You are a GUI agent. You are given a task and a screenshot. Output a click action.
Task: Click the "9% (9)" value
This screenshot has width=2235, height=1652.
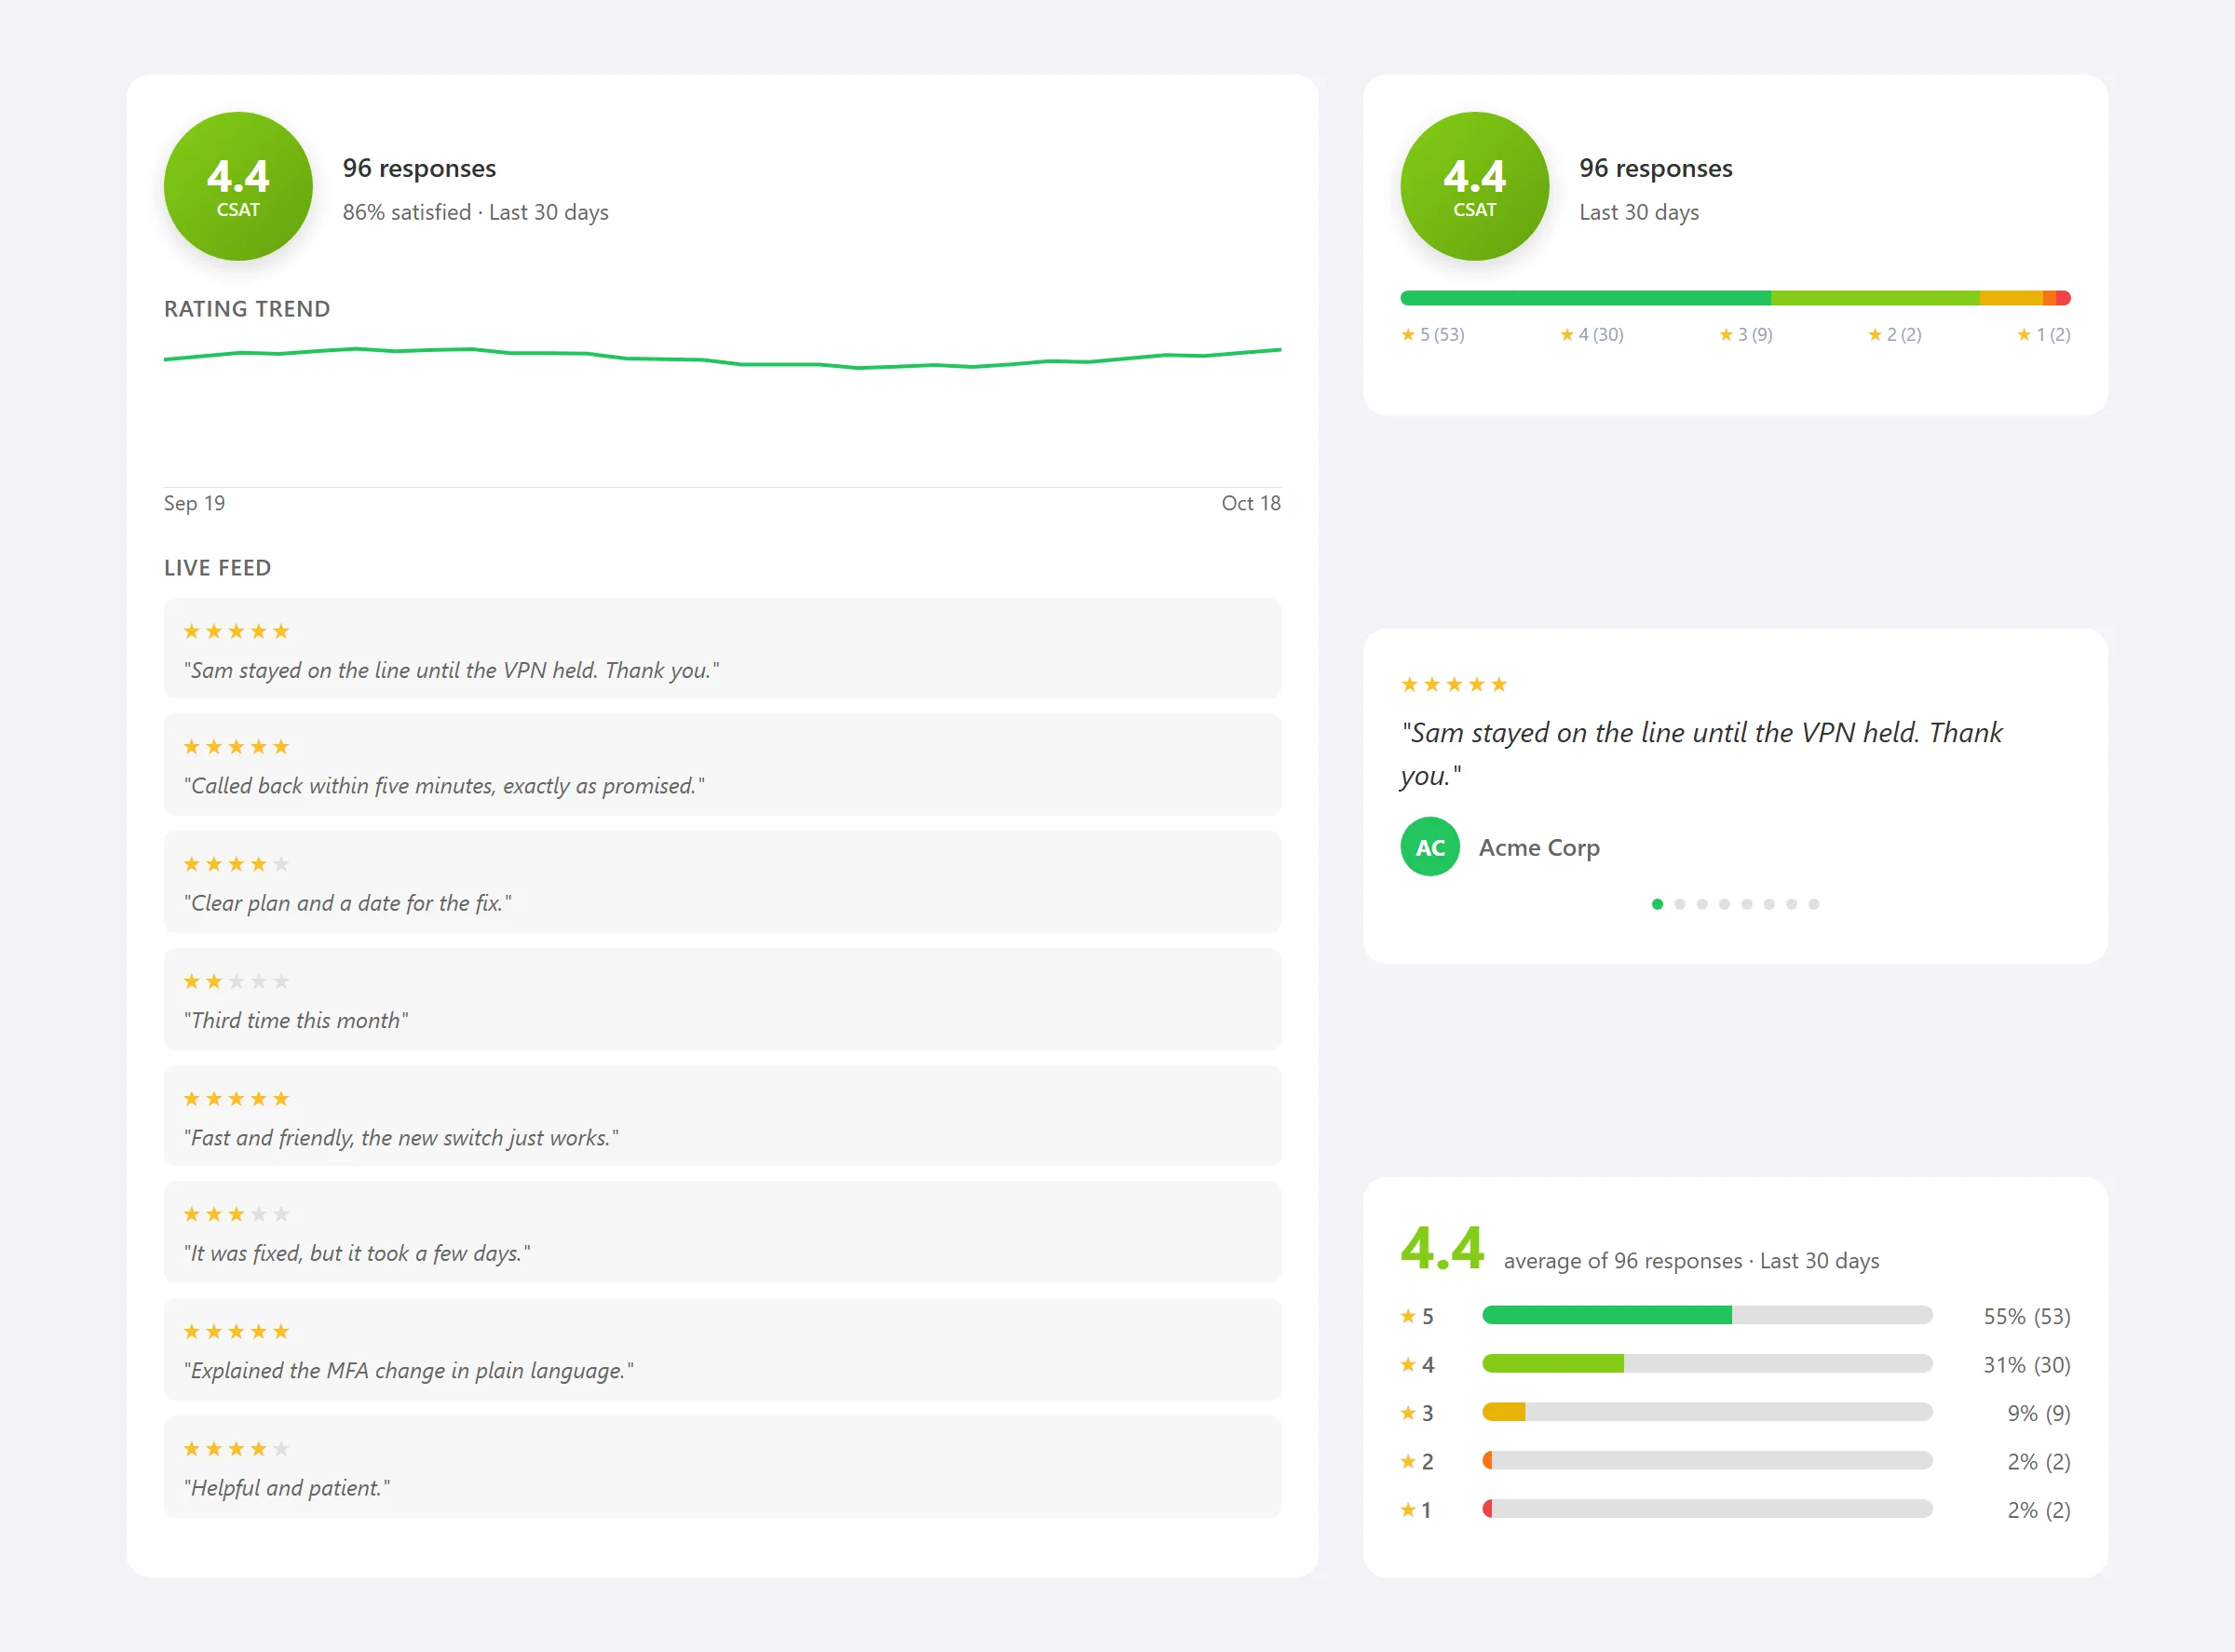tap(2039, 1413)
